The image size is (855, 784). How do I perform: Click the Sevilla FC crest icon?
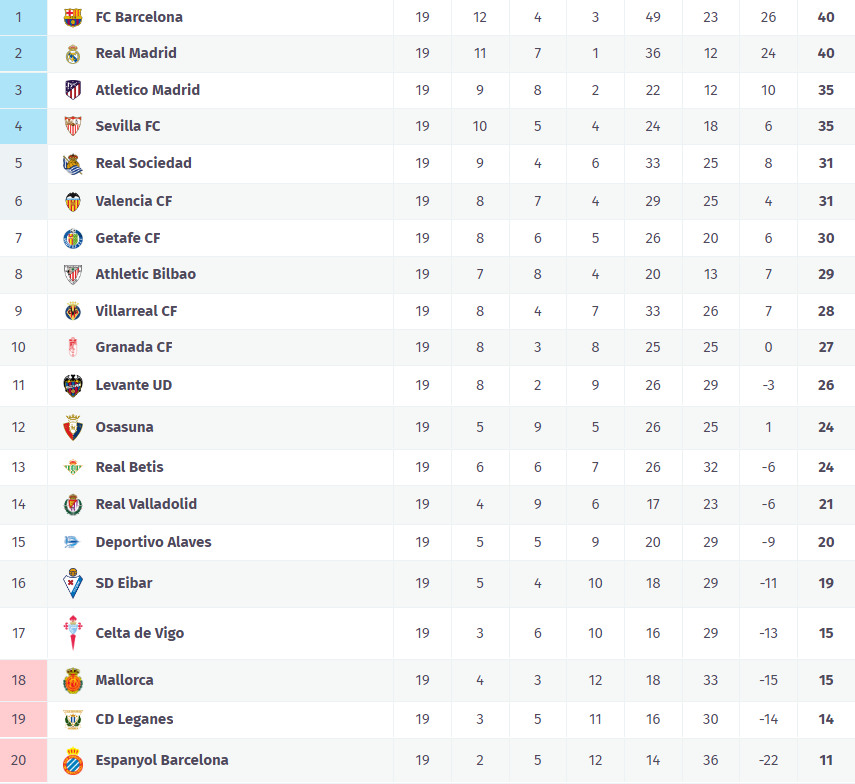point(73,126)
